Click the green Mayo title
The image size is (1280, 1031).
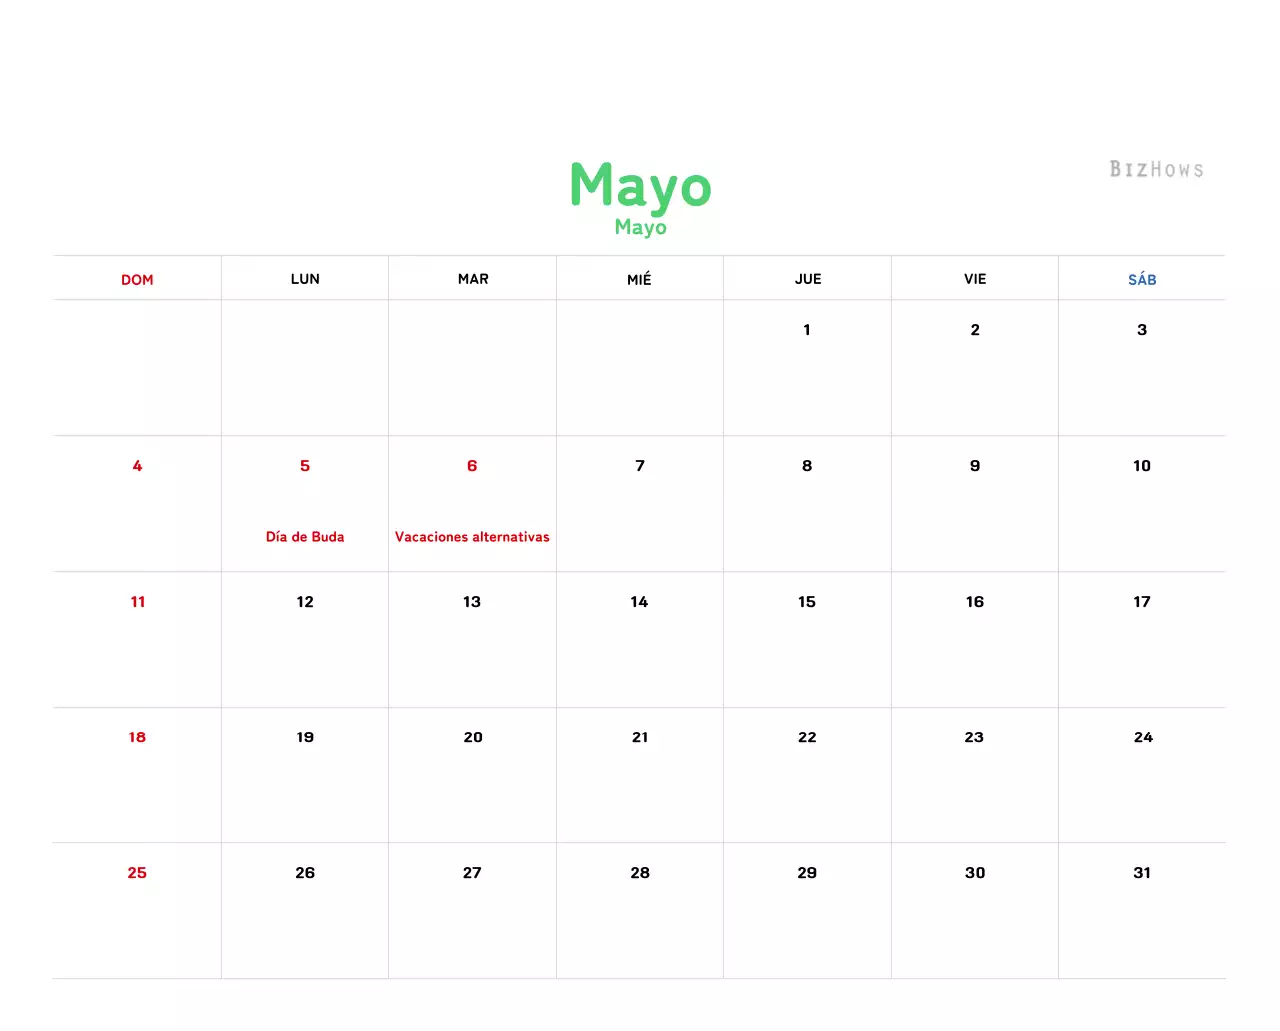(x=639, y=186)
